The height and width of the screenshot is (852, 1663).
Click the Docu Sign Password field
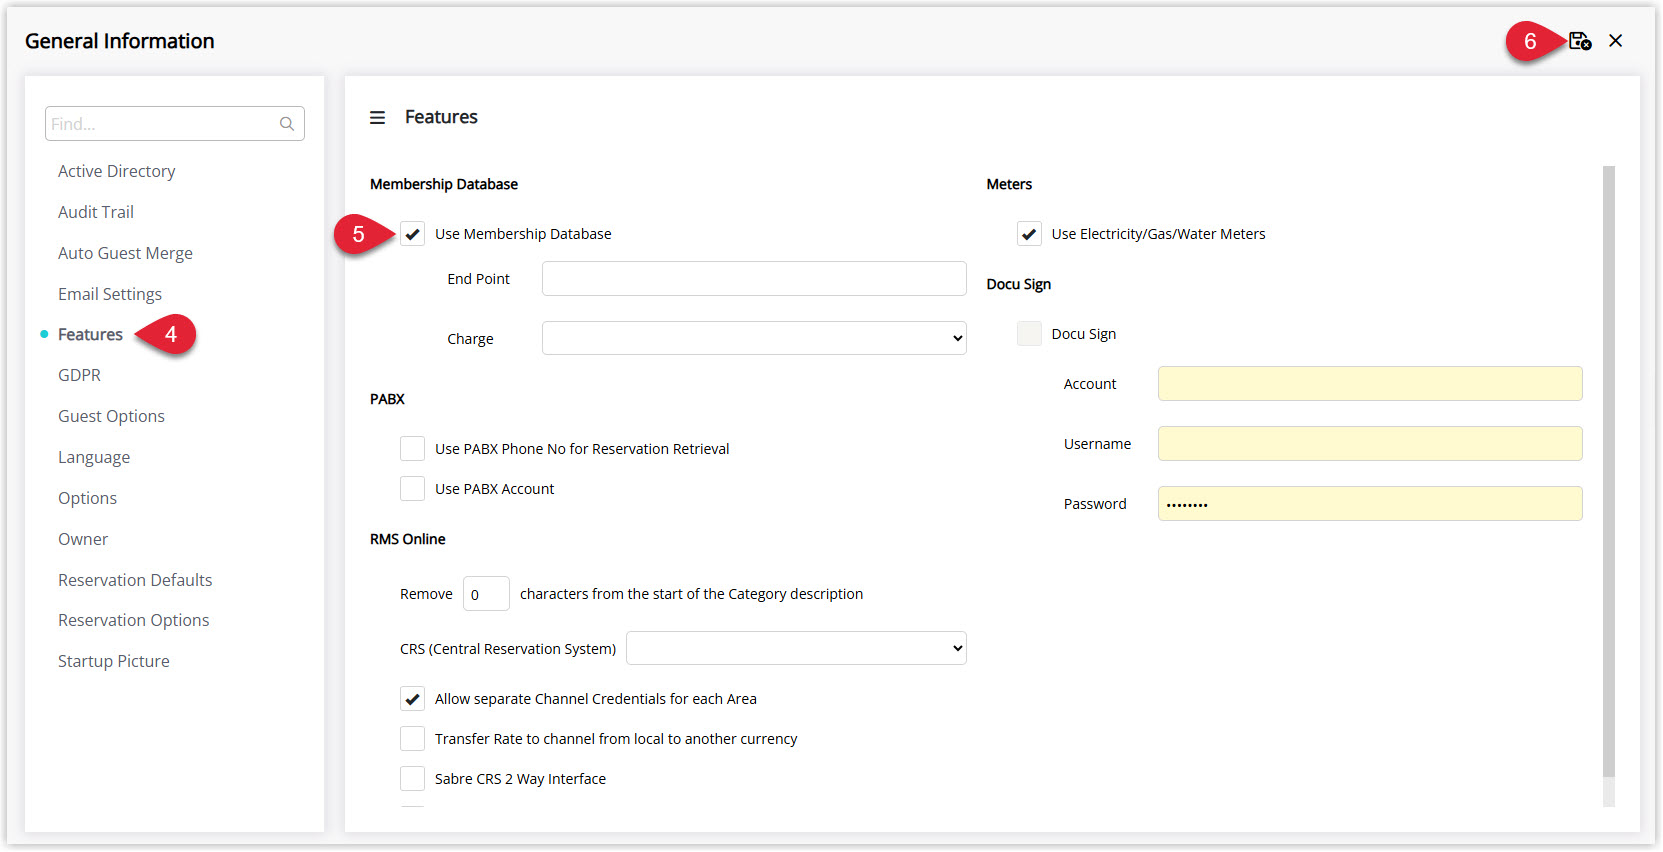pyautogui.click(x=1370, y=504)
